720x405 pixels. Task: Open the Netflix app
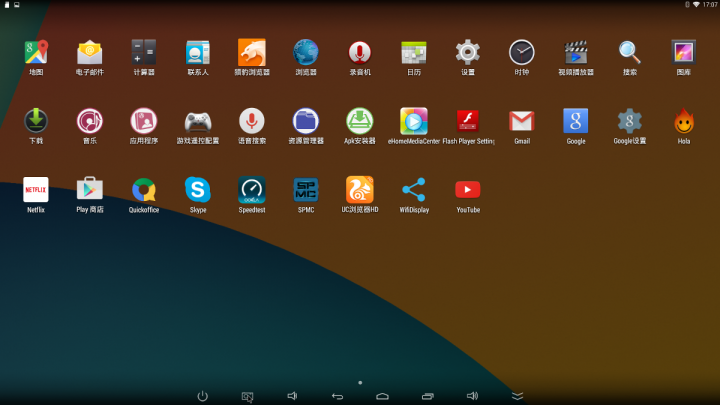pyautogui.click(x=36, y=190)
